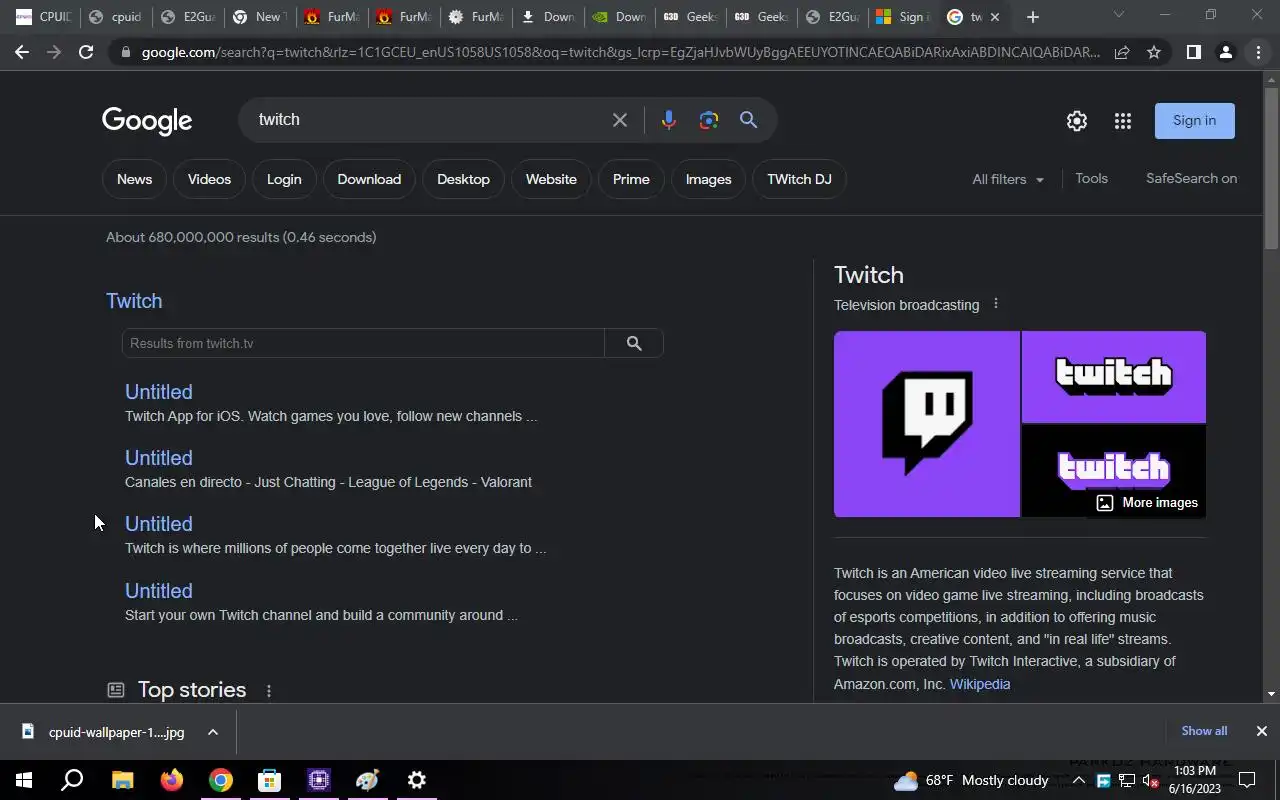Viewport: 1280px width, 800px height.
Task: Open Google quick settings gear
Action: coord(1077,121)
